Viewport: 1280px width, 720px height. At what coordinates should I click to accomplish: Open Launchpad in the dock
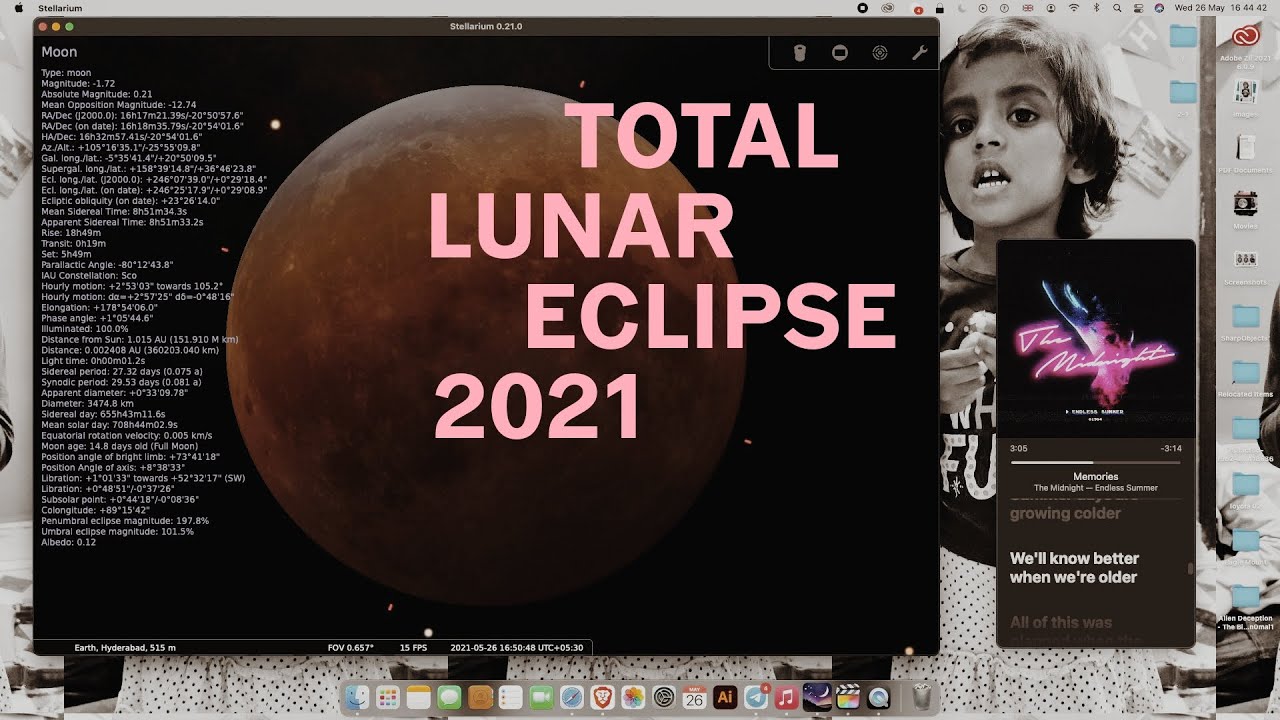388,697
